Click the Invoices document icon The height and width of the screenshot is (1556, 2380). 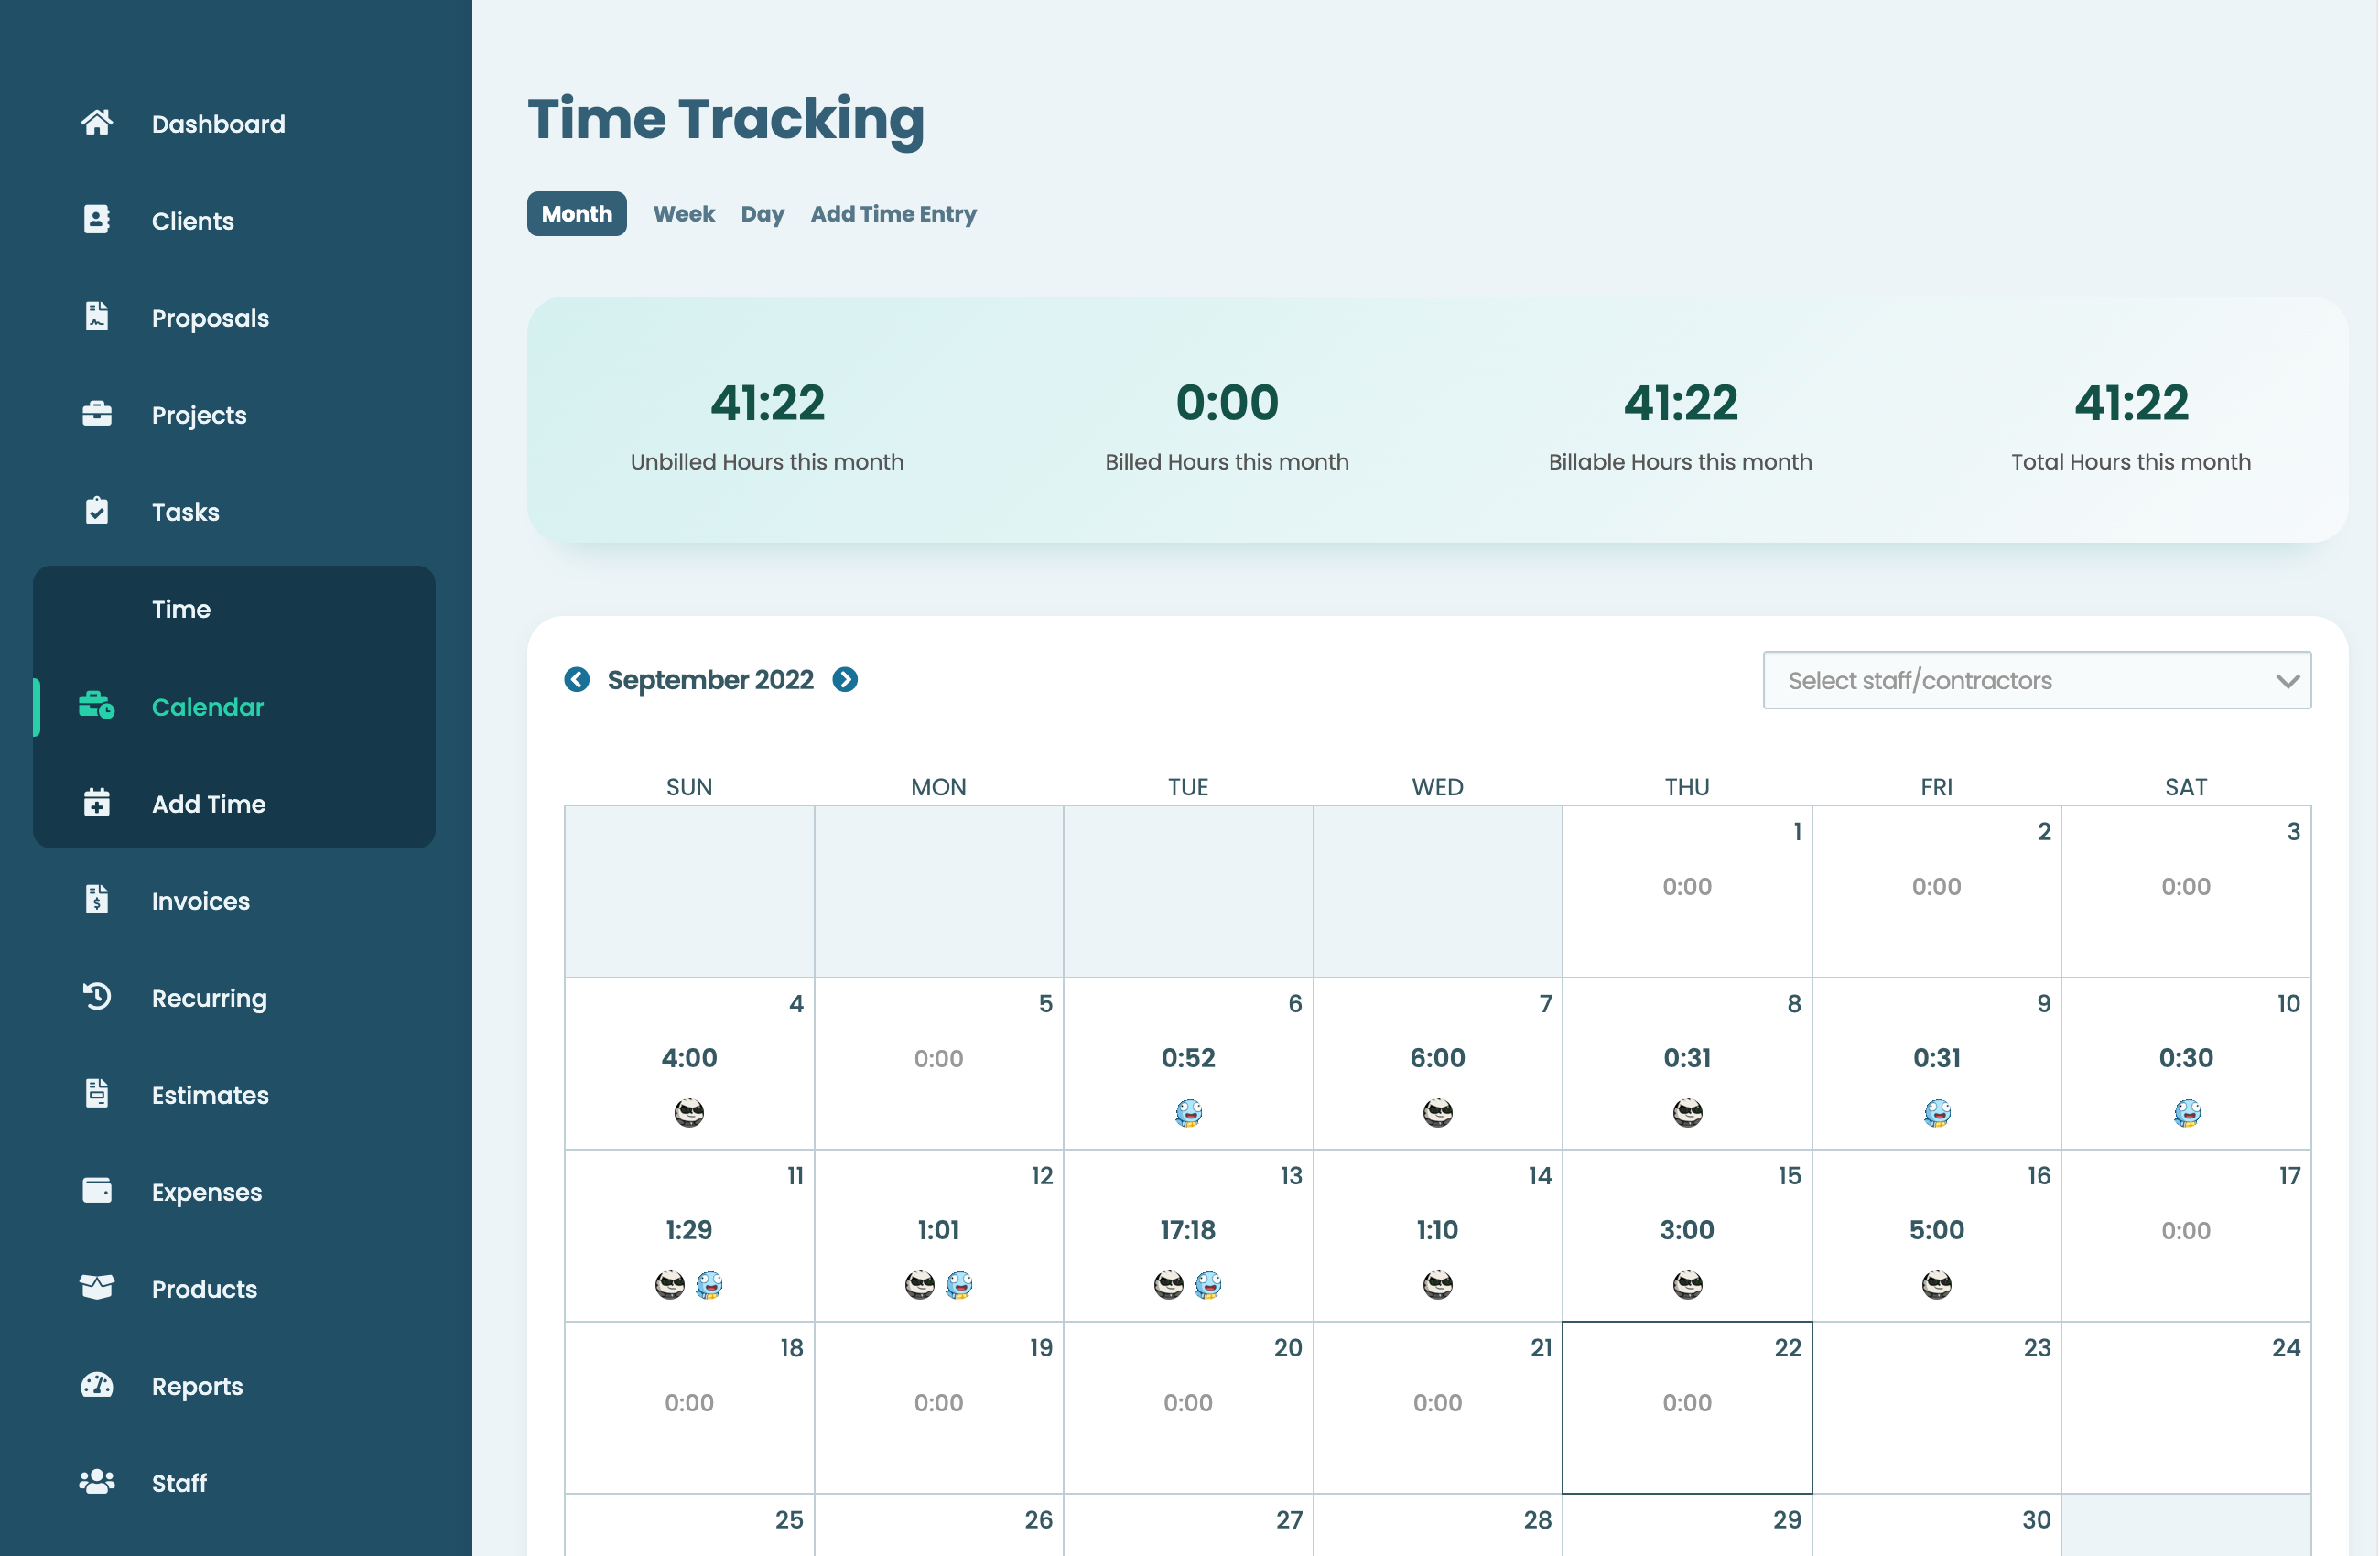97,900
